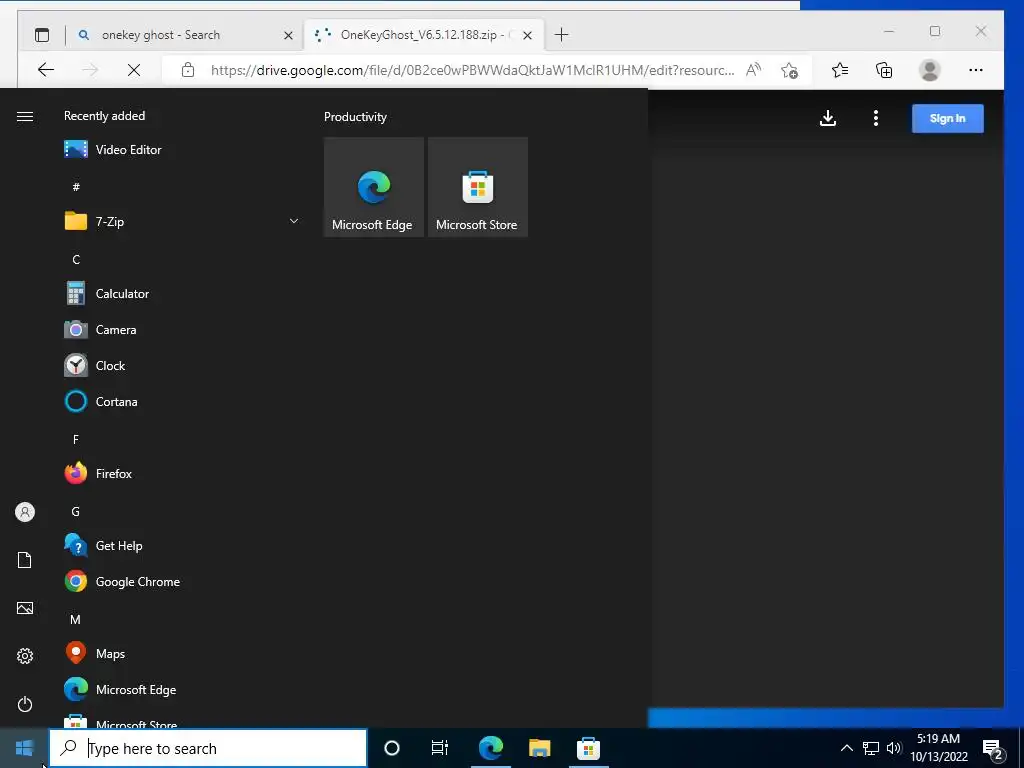Launch the Camera app
The width and height of the screenshot is (1024, 768).
180,330
